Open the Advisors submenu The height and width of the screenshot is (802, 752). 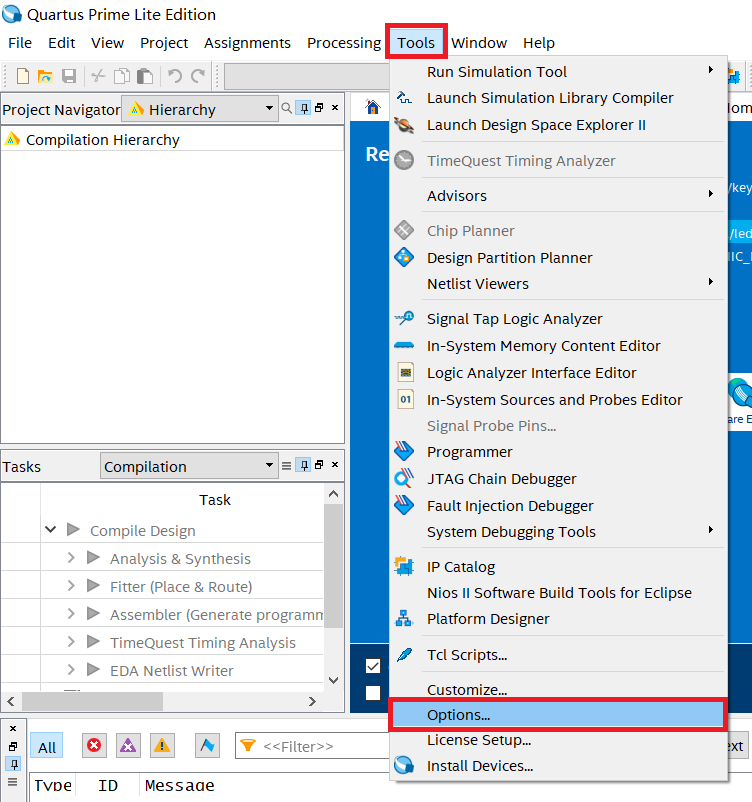559,195
